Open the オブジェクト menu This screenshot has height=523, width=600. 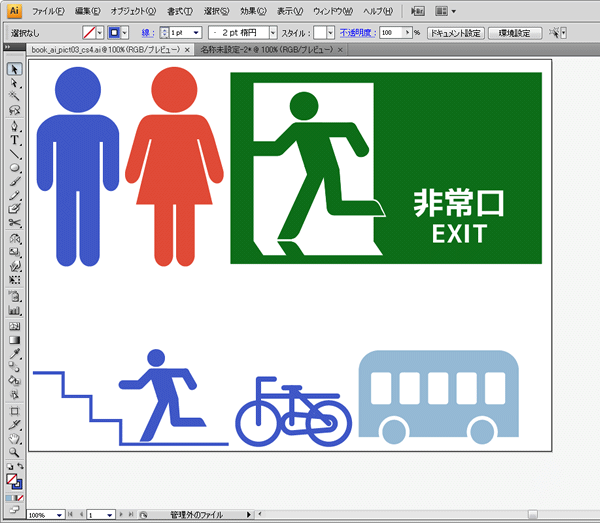(133, 11)
